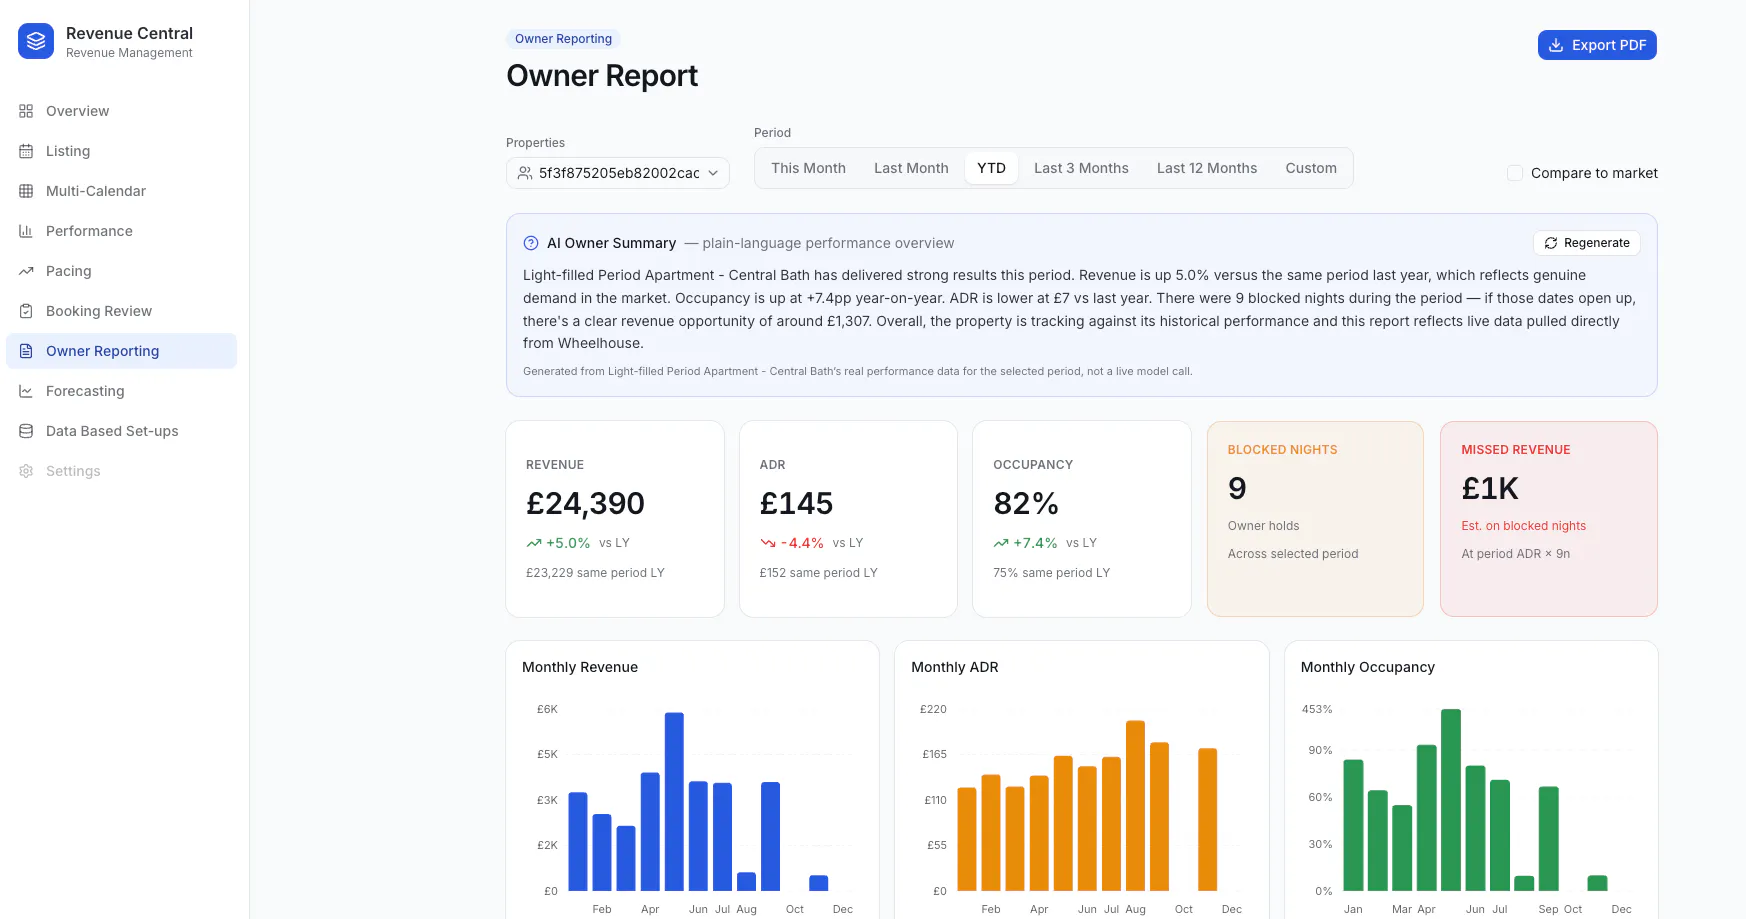Click the Performance bar chart icon

pyautogui.click(x=26, y=231)
